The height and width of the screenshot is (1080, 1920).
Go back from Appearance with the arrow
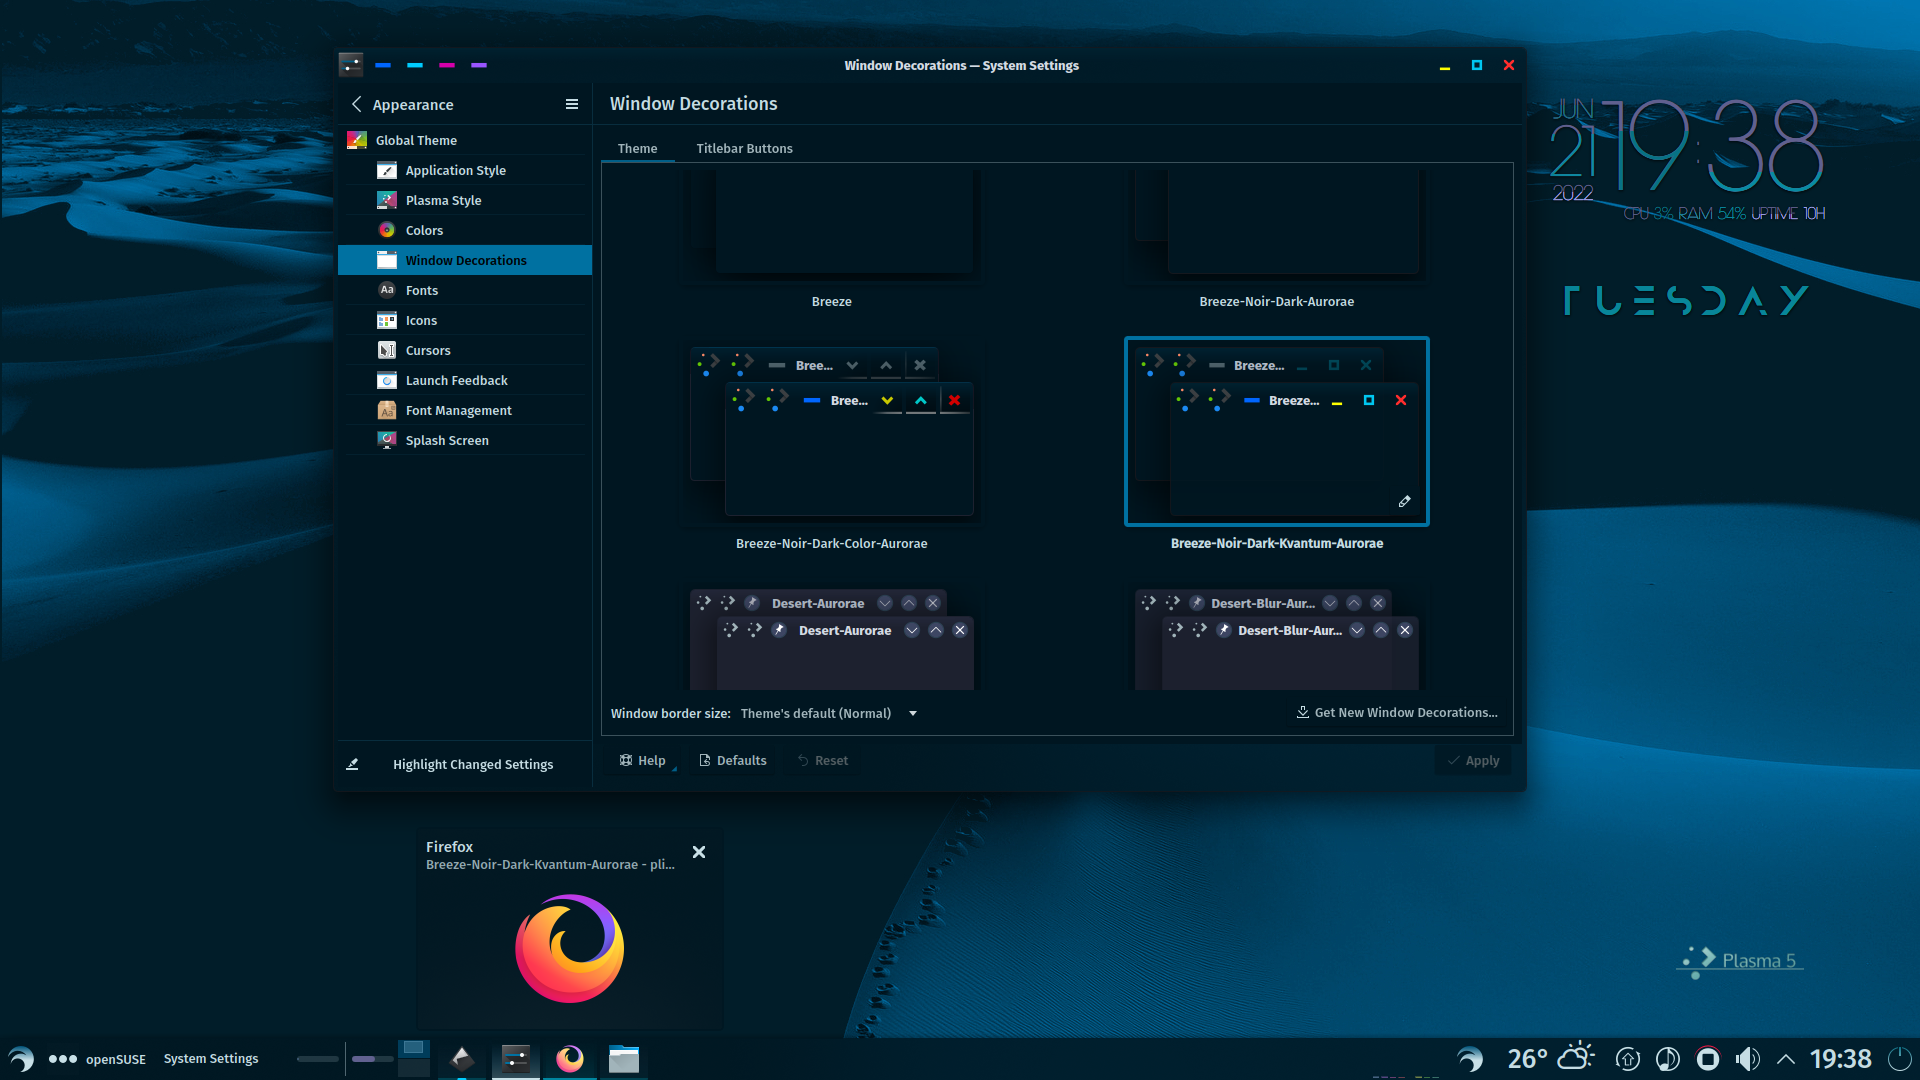356,104
